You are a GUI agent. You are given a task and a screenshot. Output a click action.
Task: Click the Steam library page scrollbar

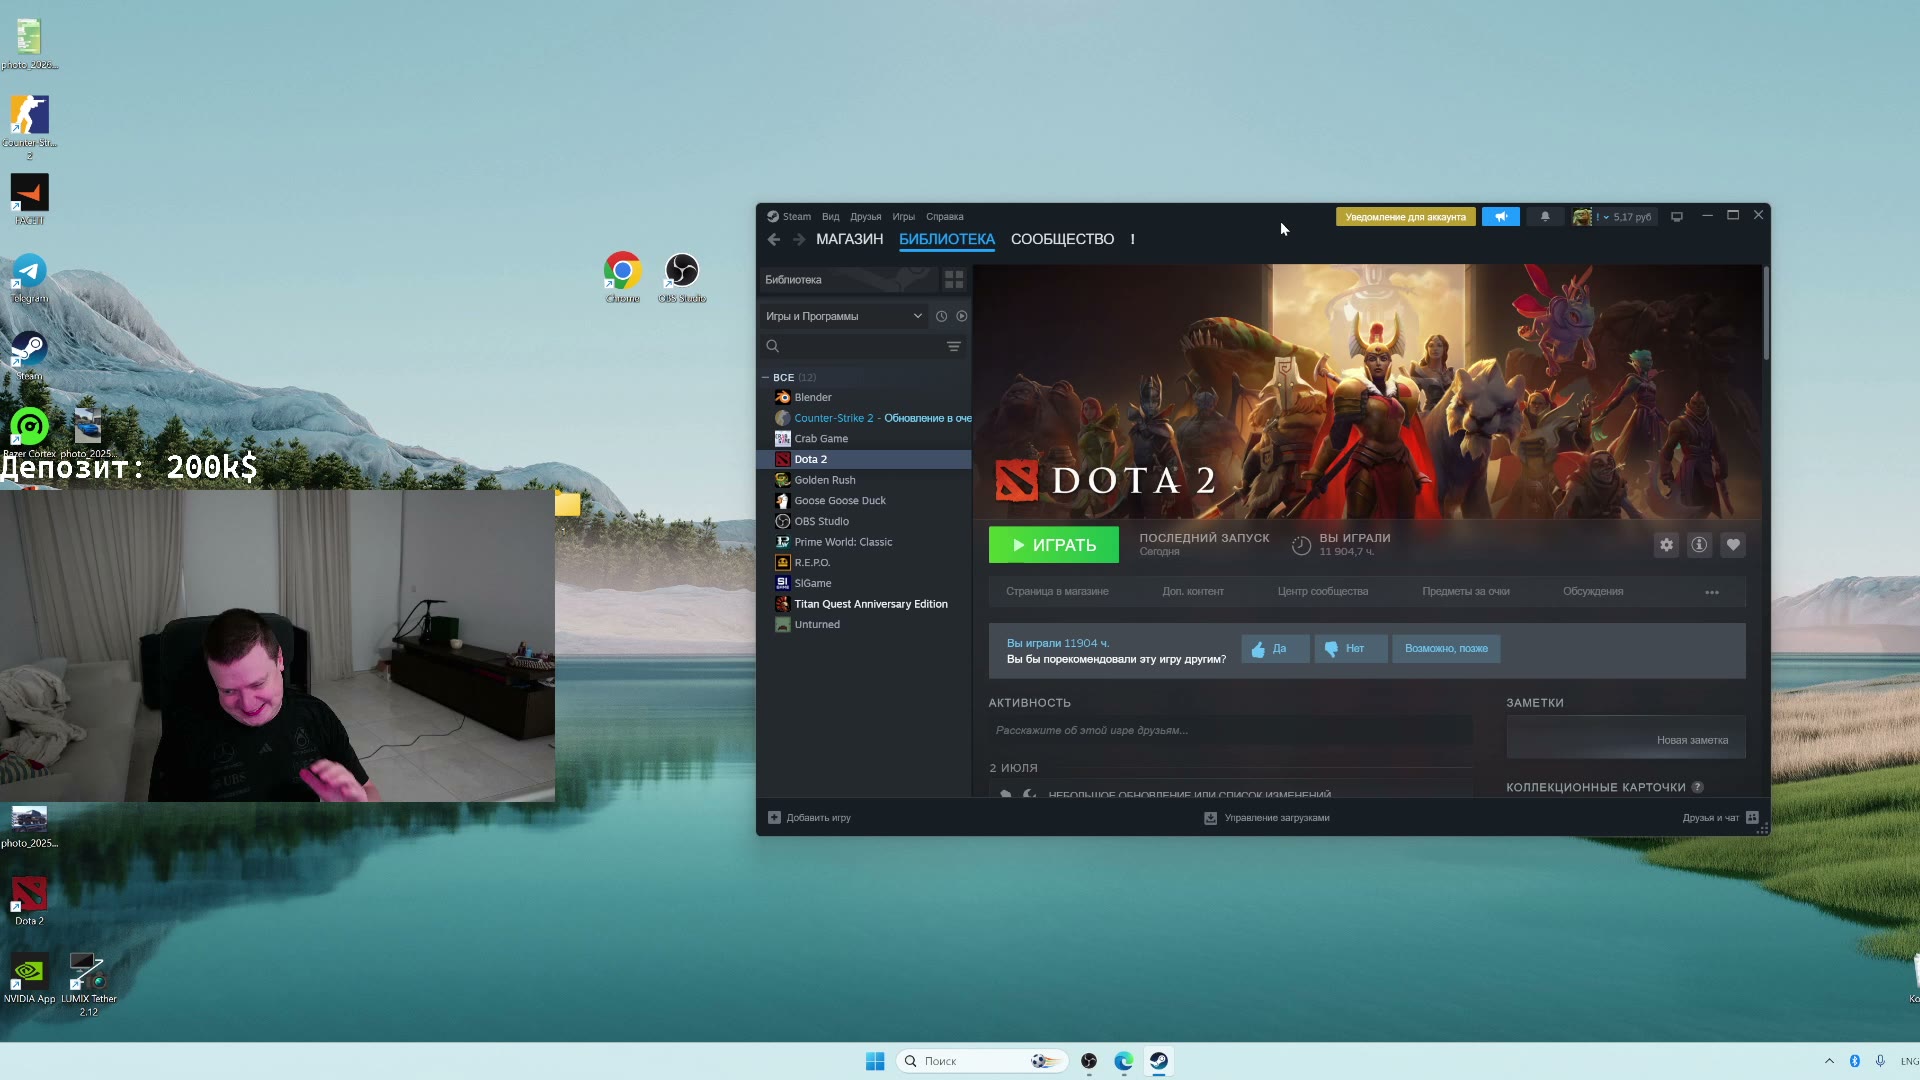point(1766,312)
